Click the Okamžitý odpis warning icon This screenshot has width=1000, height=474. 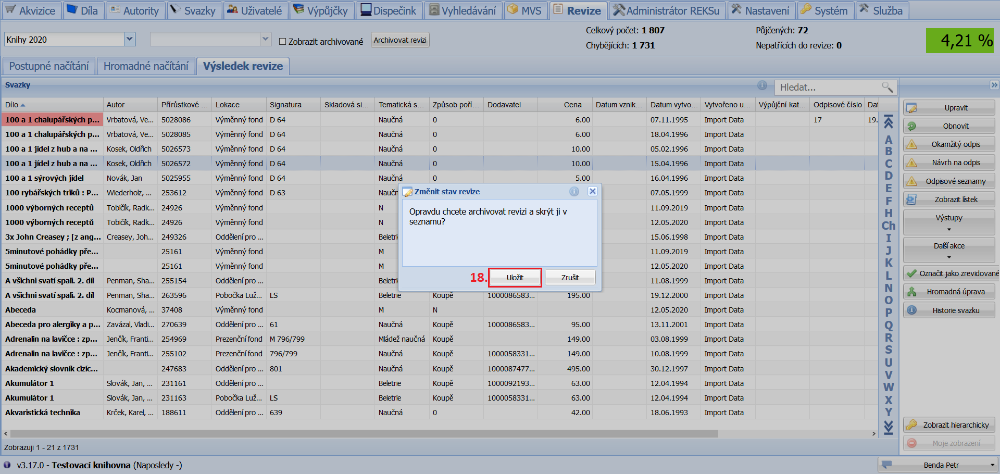click(912, 144)
